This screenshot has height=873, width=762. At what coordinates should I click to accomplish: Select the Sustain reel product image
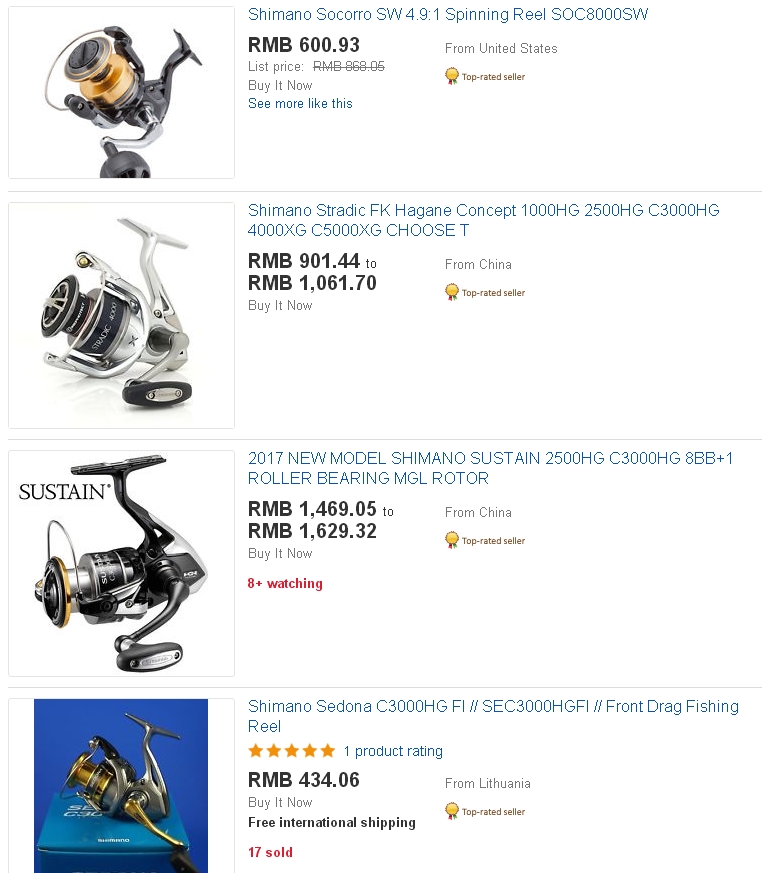click(x=121, y=563)
